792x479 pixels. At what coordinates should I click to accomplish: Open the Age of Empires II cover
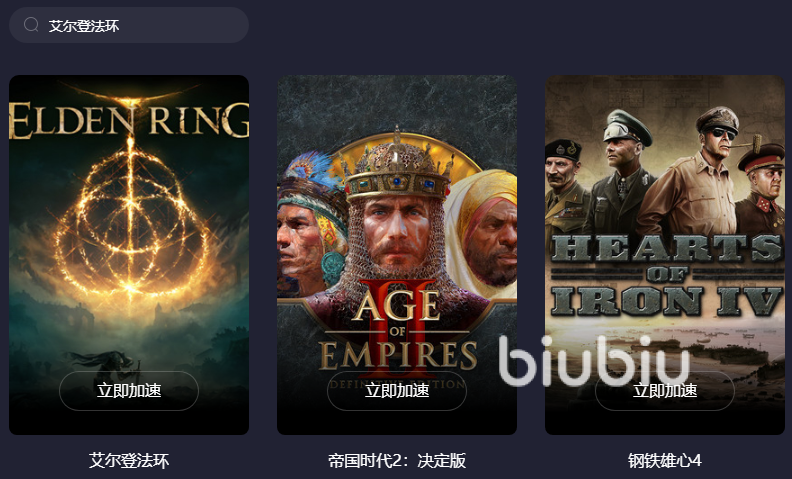tap(397, 255)
